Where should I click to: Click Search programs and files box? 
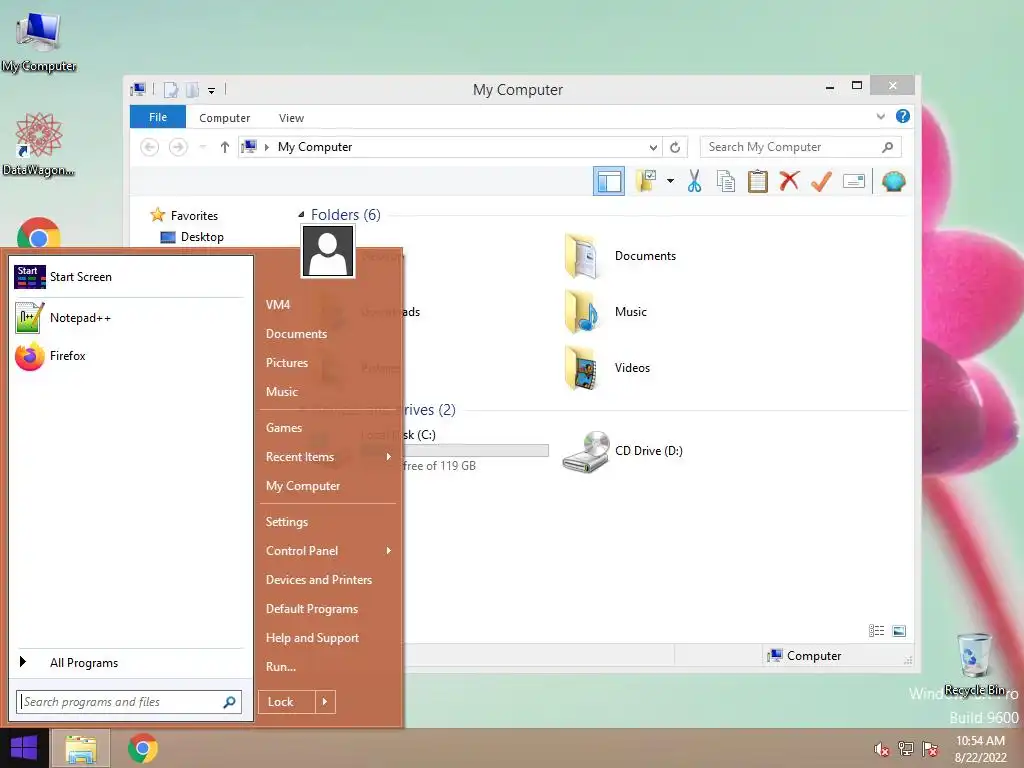coord(129,702)
